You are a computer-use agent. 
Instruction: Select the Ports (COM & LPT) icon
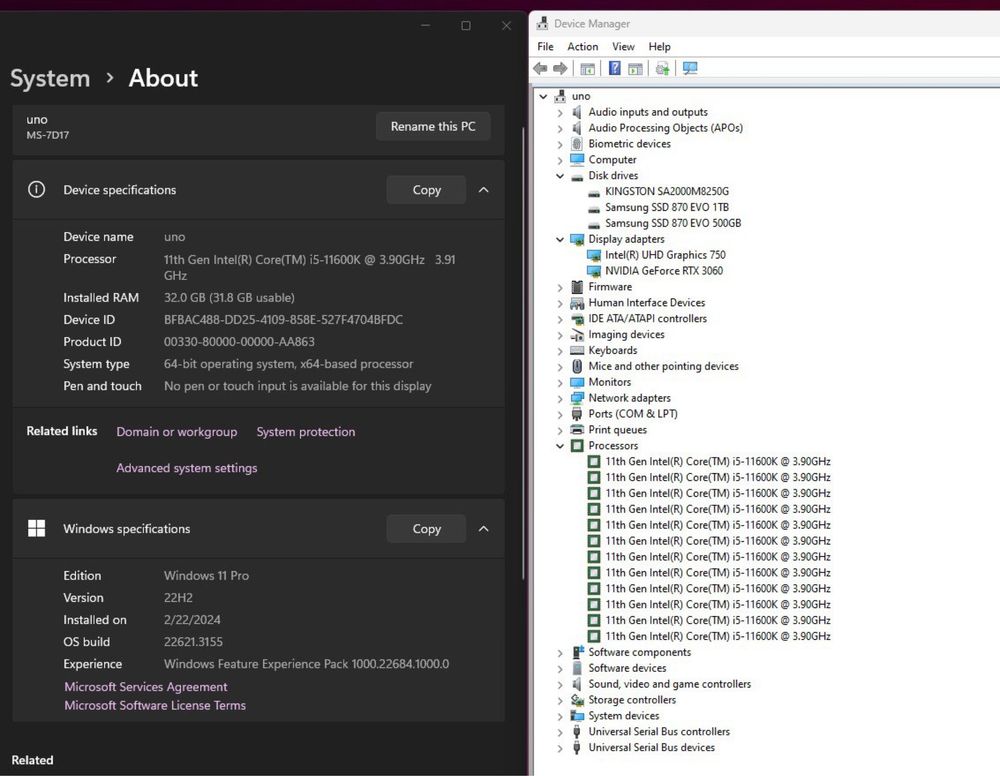[x=577, y=414]
